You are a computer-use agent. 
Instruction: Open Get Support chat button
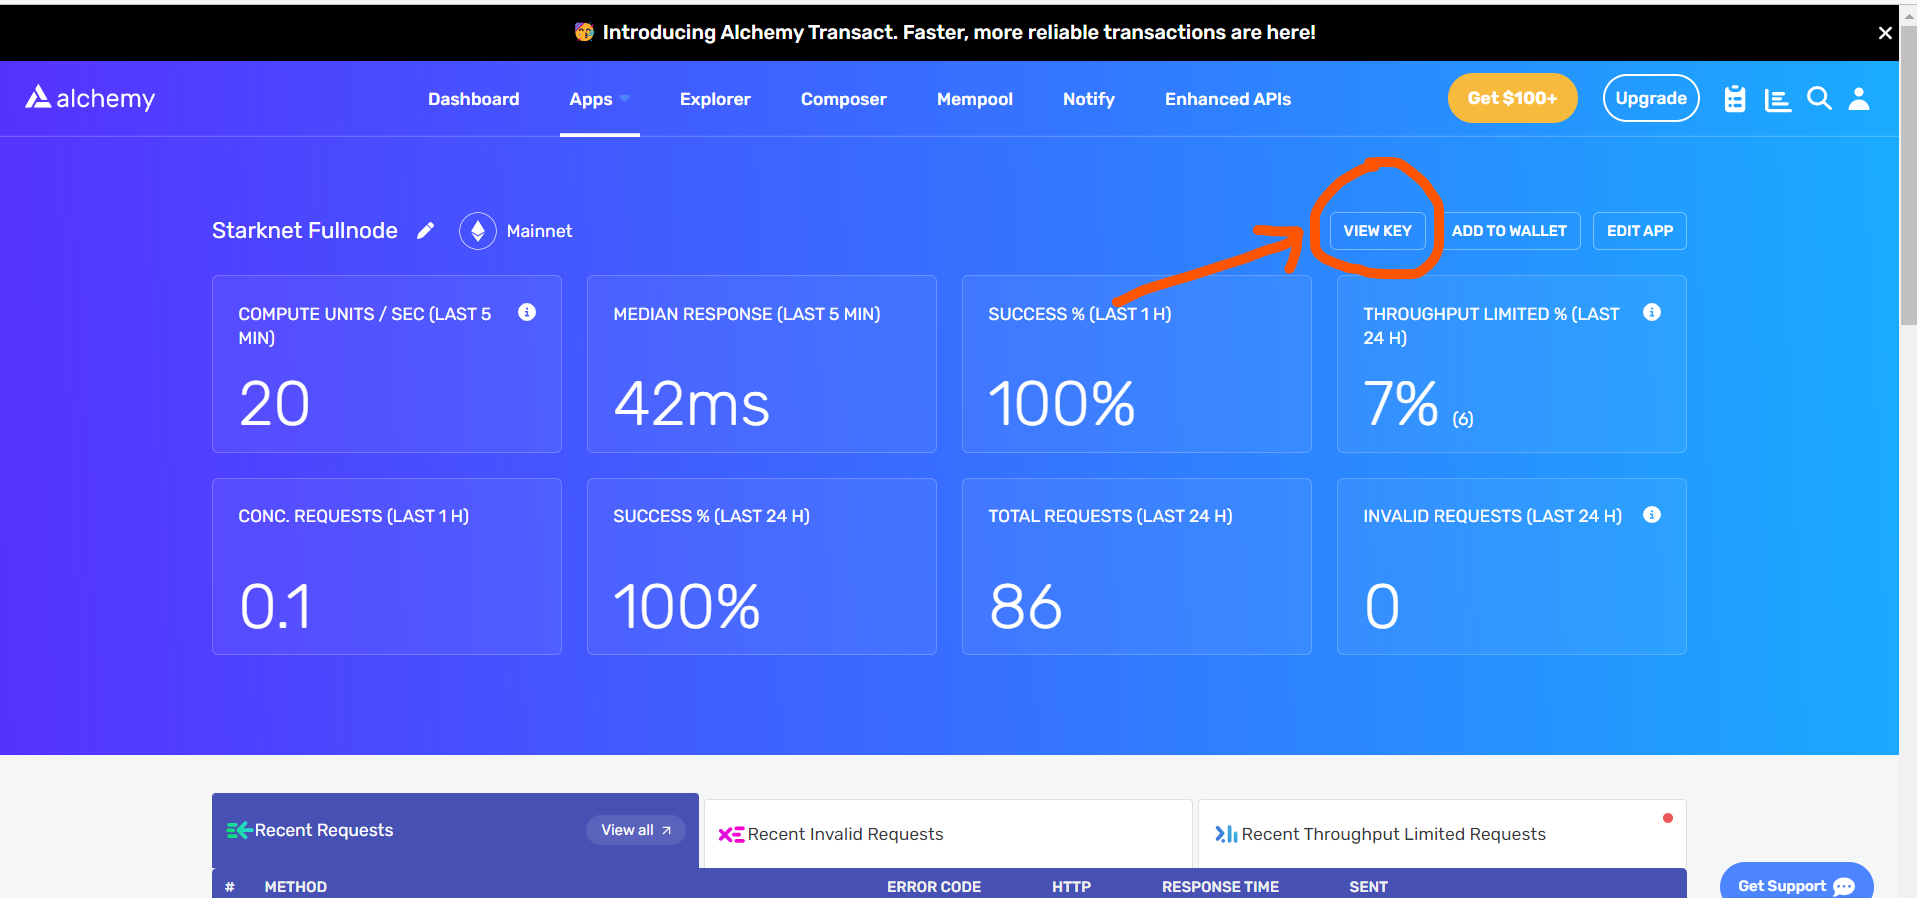tap(1796, 882)
